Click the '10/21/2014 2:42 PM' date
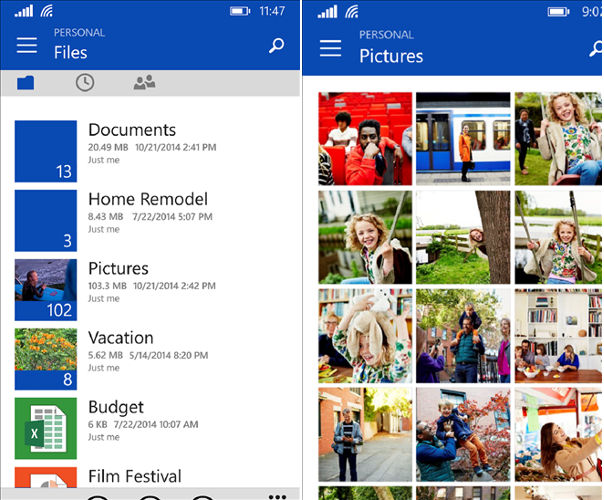 point(174,286)
